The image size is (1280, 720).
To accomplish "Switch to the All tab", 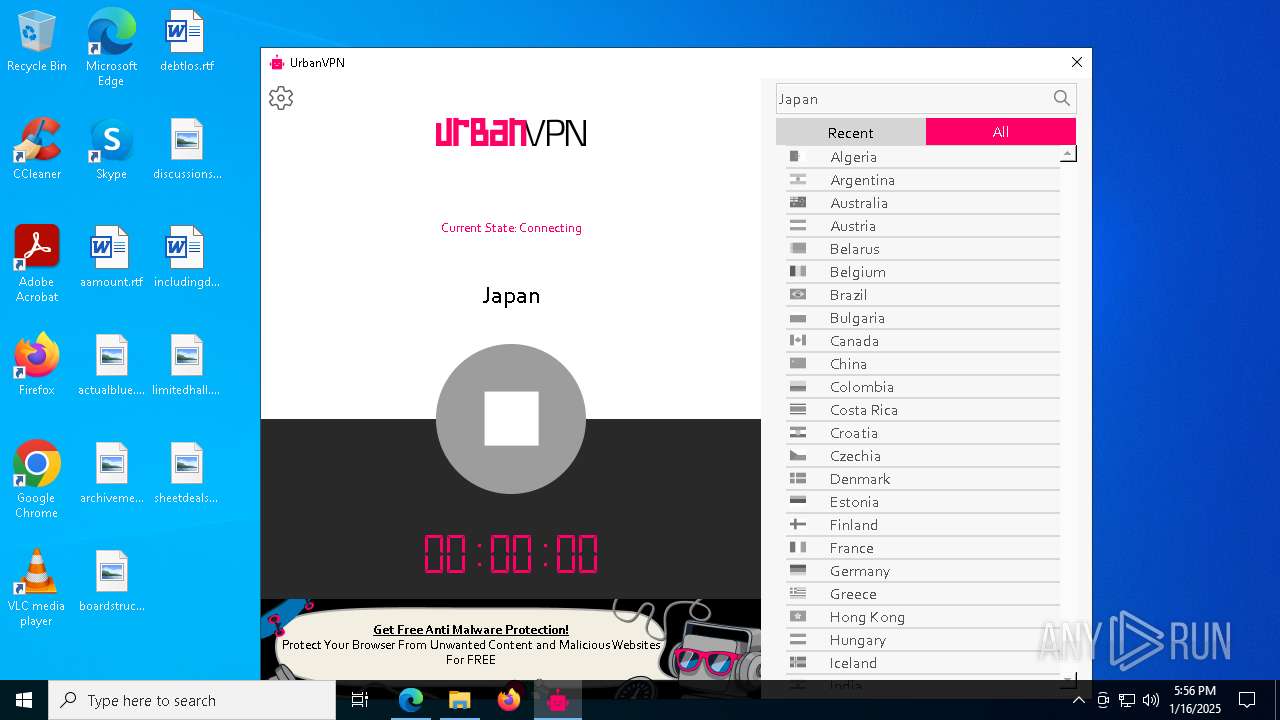I will pos(1001,132).
